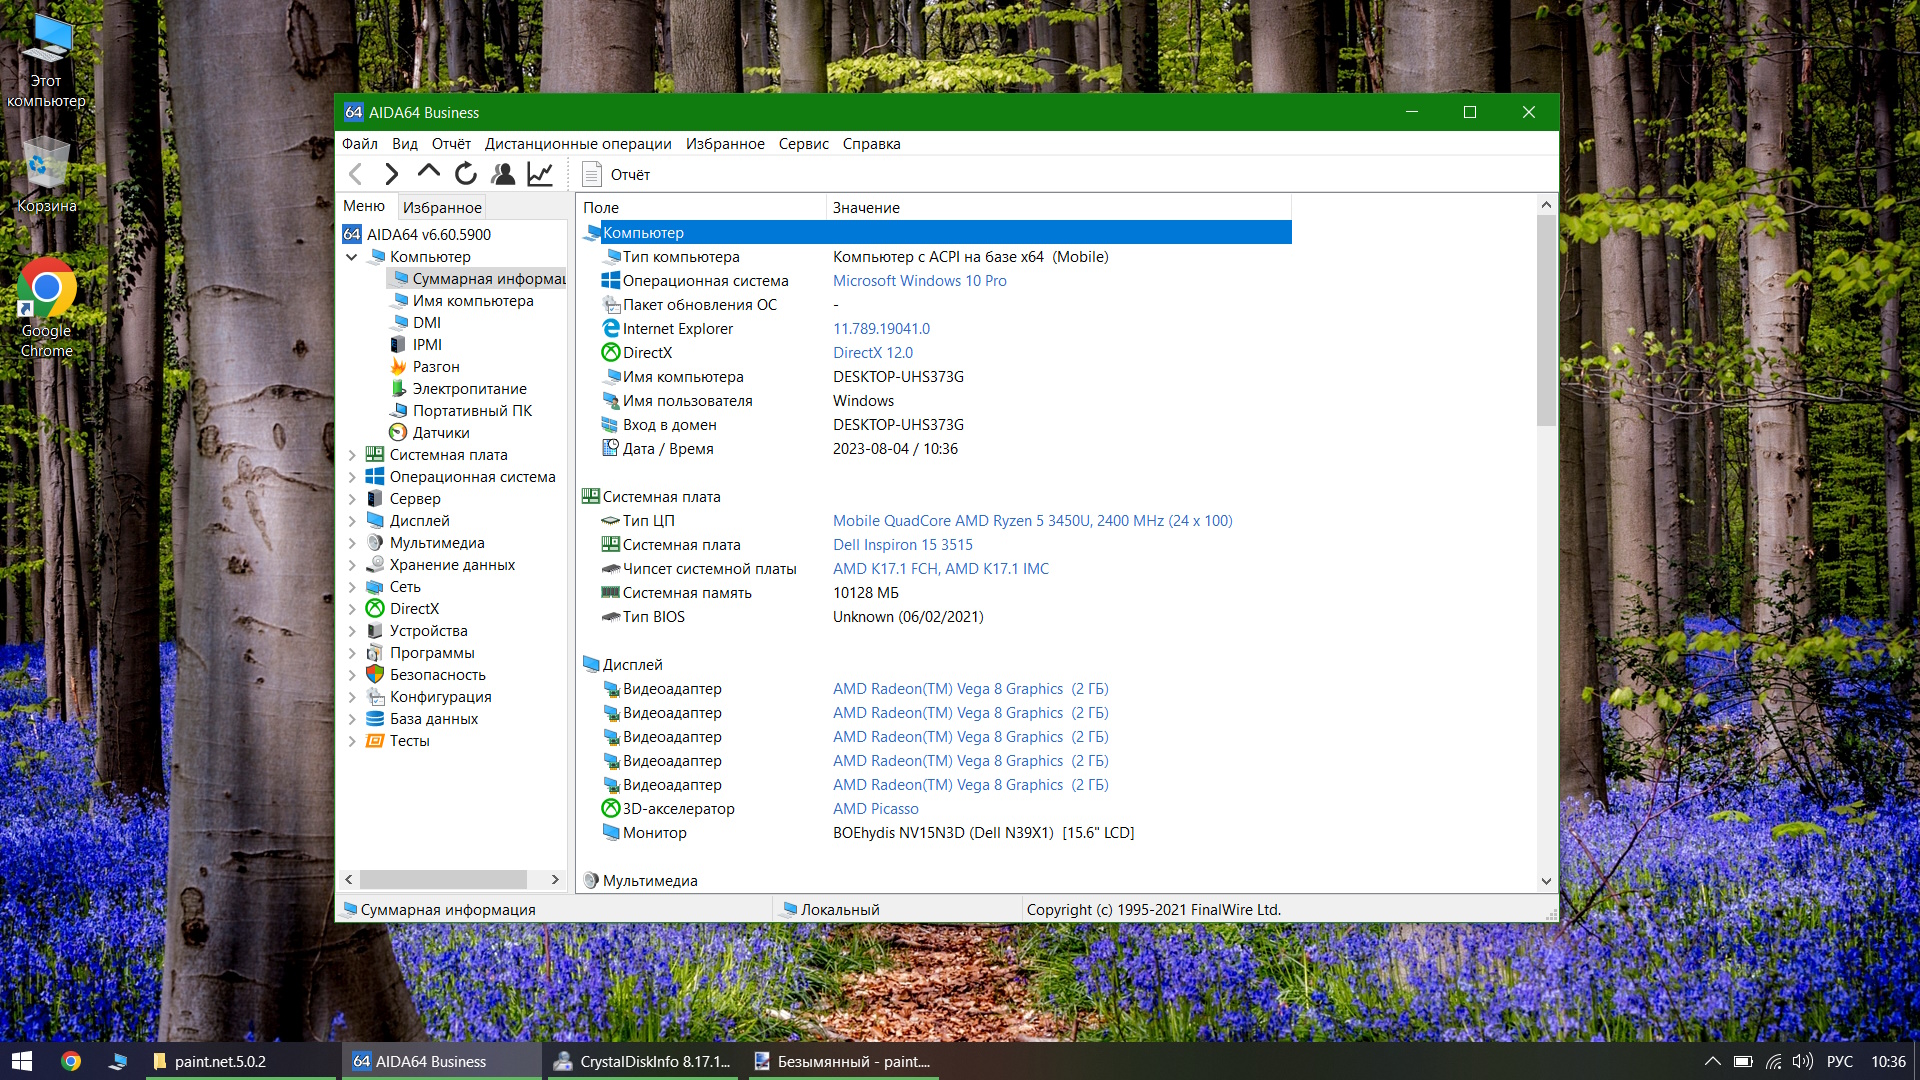Screen dimensions: 1920x1080
Task: Open CrystalDiskInfo from the taskbar
Action: tap(643, 1061)
